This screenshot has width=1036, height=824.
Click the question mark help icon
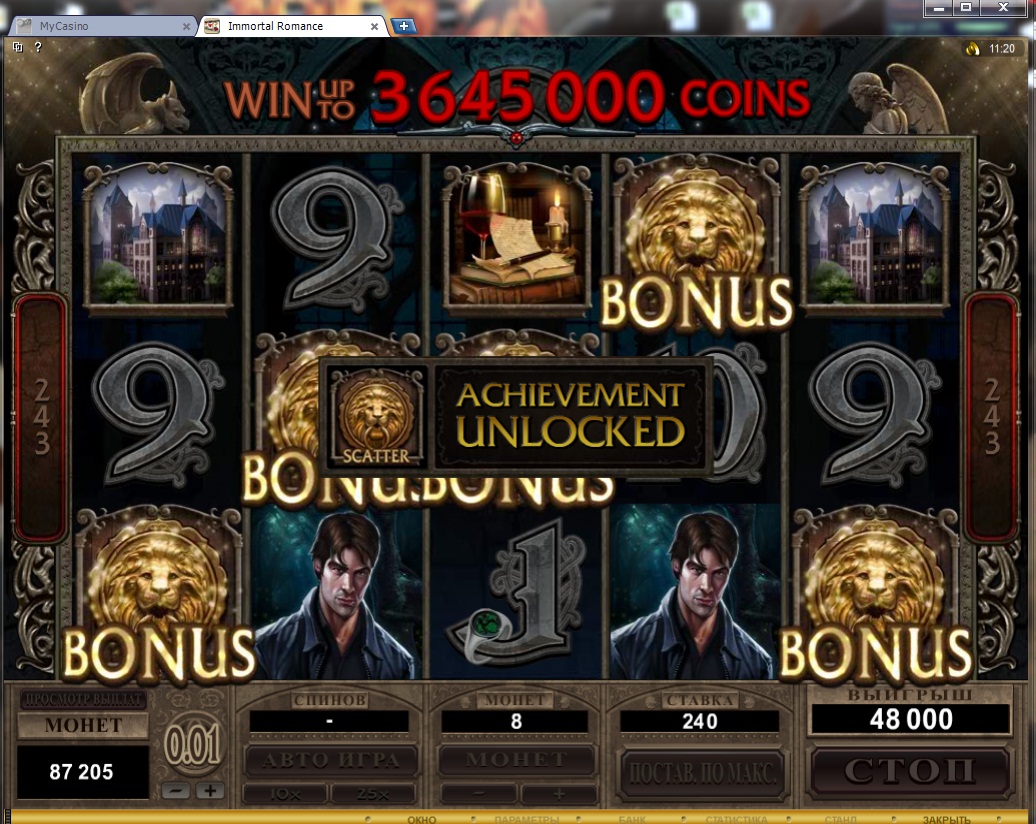(x=38, y=47)
